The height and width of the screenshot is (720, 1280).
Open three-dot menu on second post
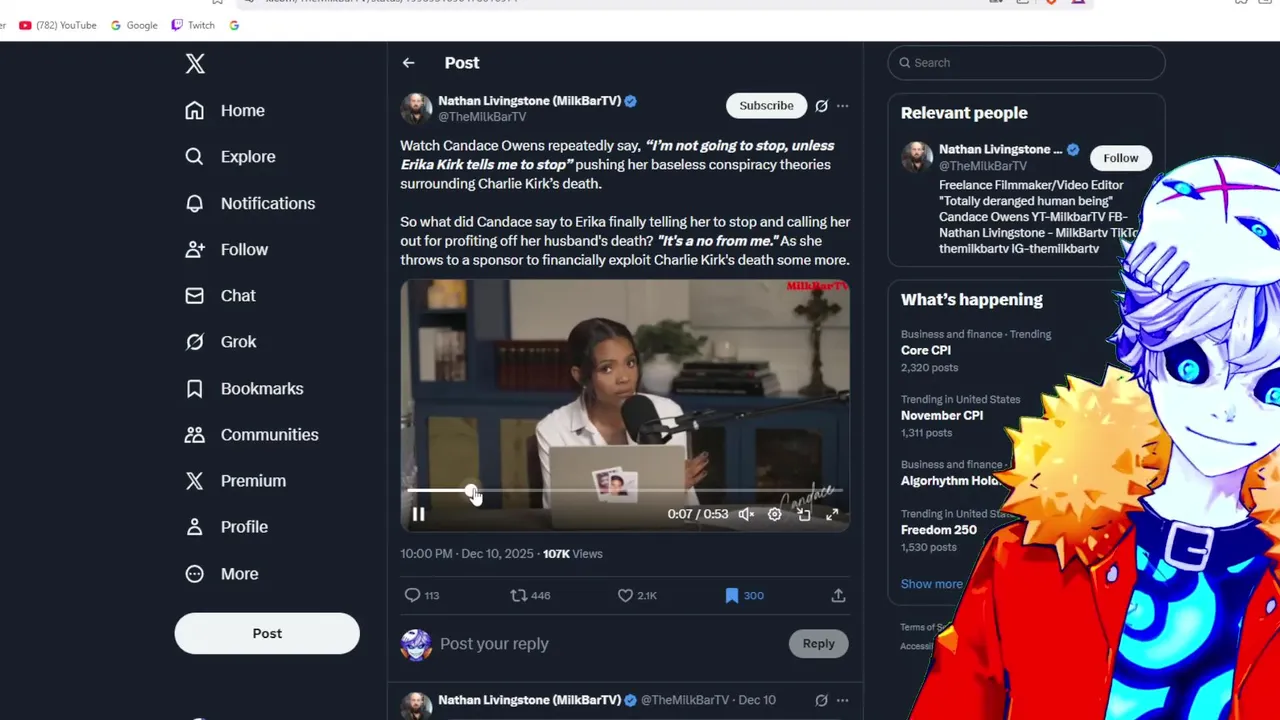842,700
